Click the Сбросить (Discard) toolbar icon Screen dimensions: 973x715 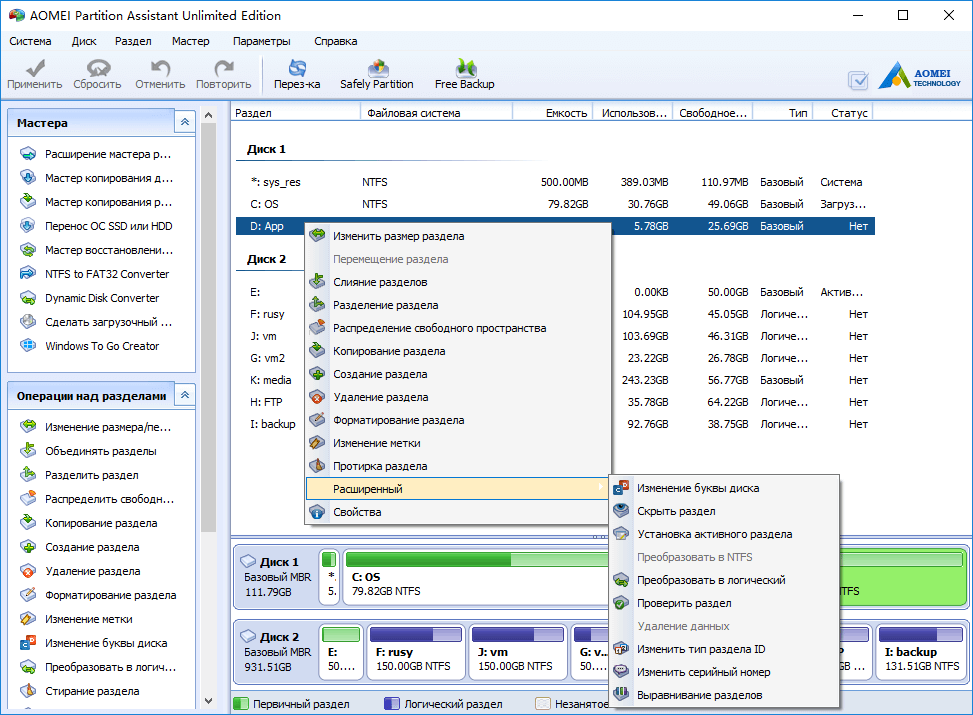98,68
